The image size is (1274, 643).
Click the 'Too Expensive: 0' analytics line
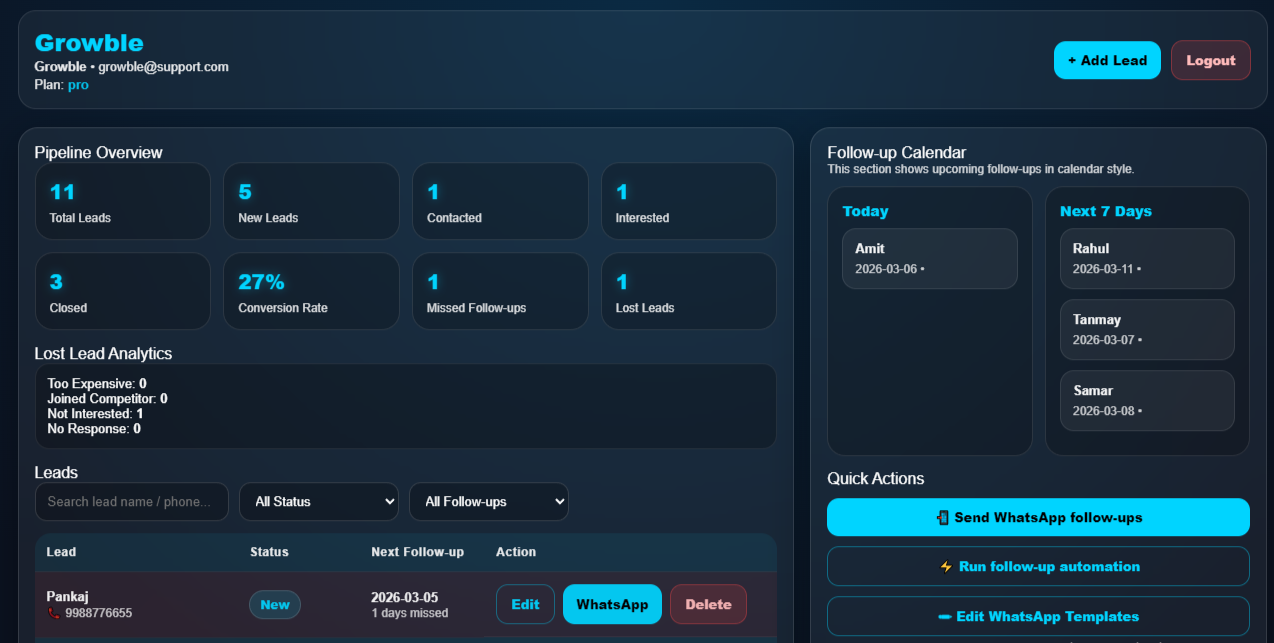97,383
